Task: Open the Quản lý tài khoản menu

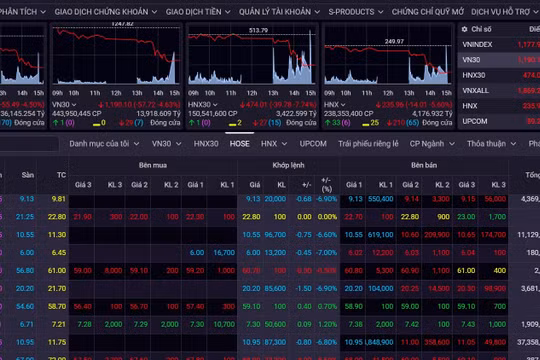Action: (279, 12)
